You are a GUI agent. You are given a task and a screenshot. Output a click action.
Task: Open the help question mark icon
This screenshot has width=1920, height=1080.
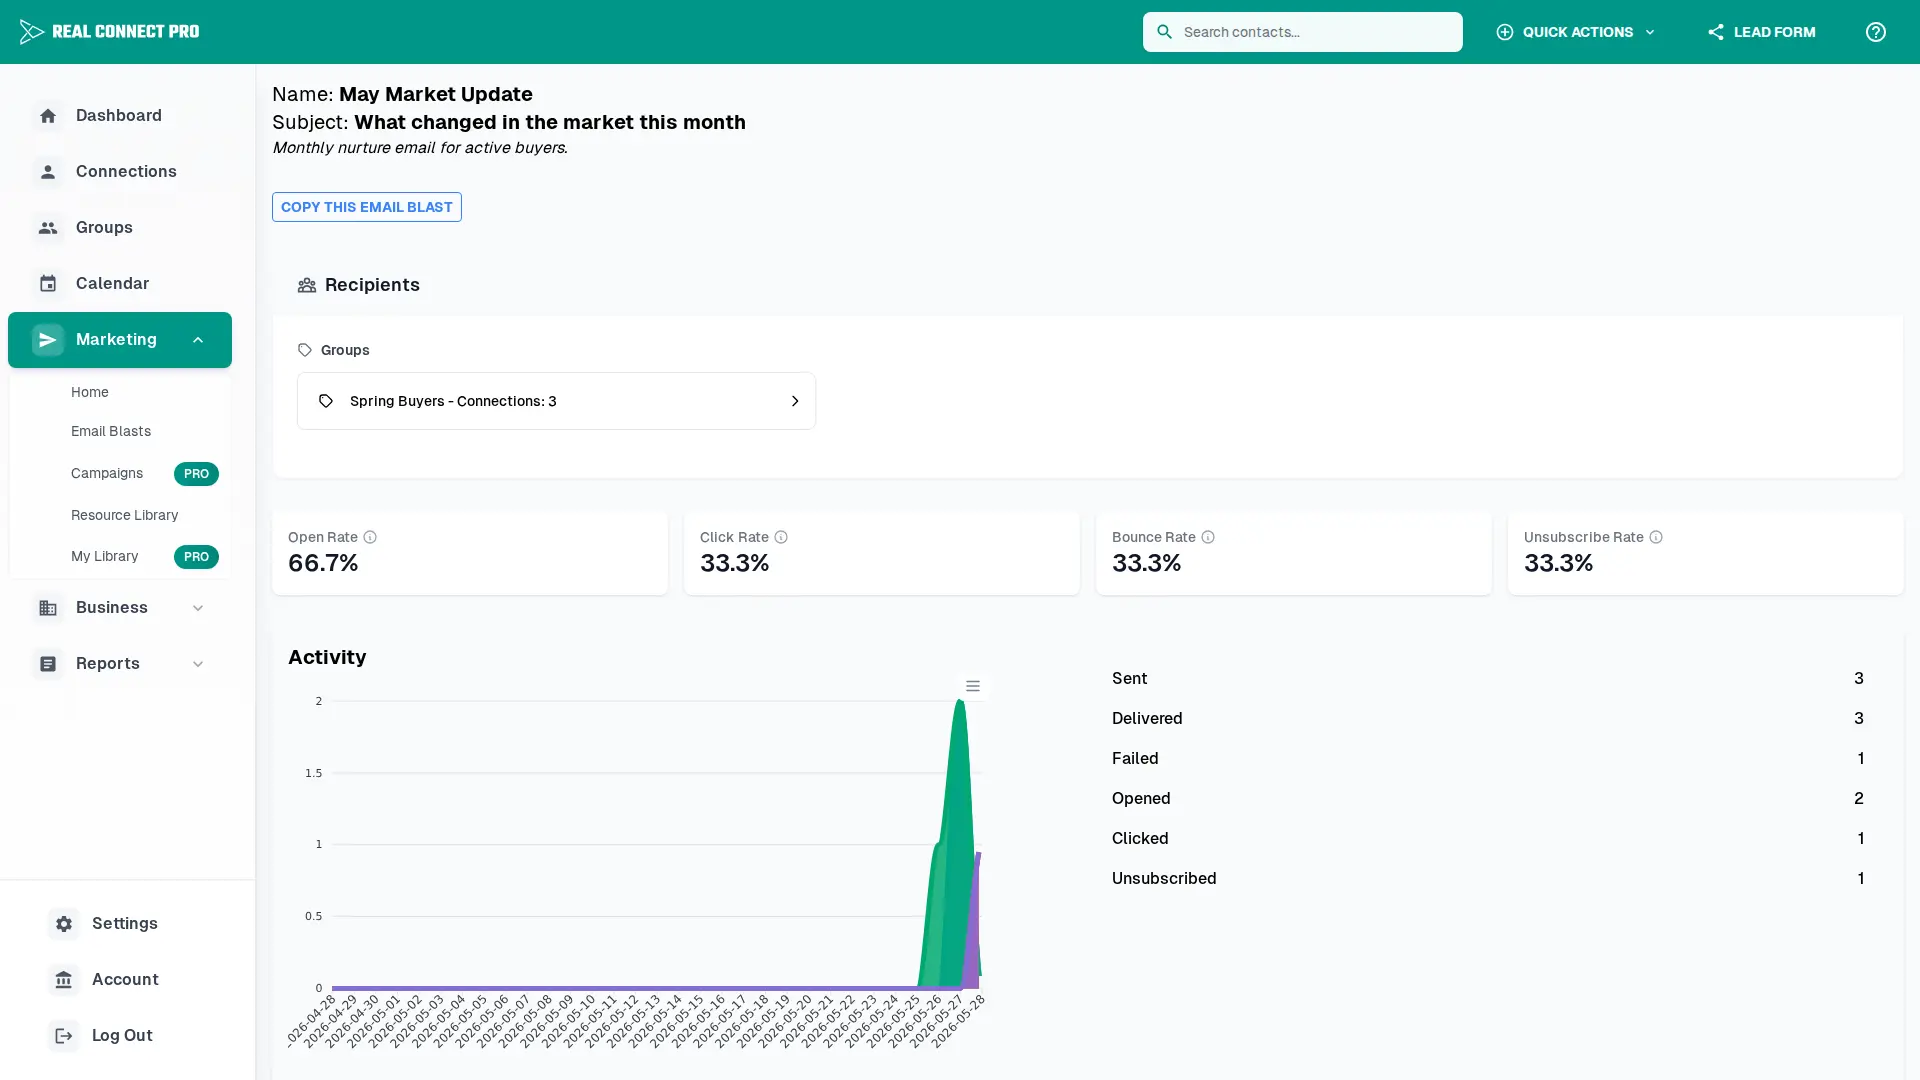pos(1875,32)
